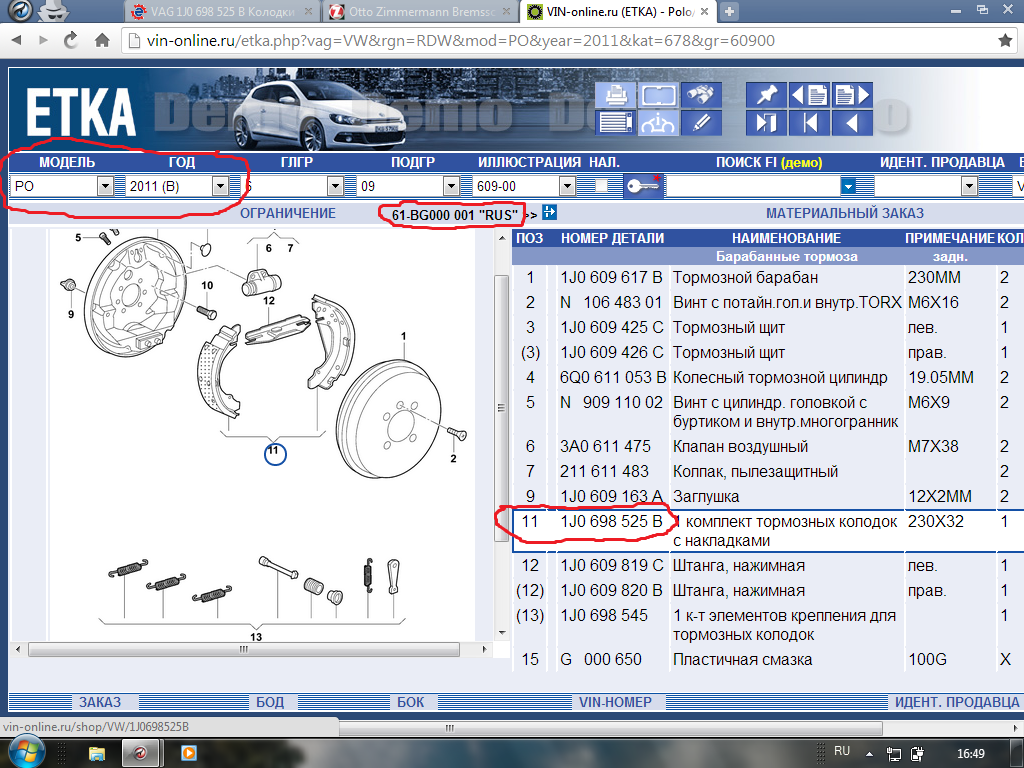Click the printer icon in ETKA toolbar
1024x768 pixels.
tap(616, 96)
